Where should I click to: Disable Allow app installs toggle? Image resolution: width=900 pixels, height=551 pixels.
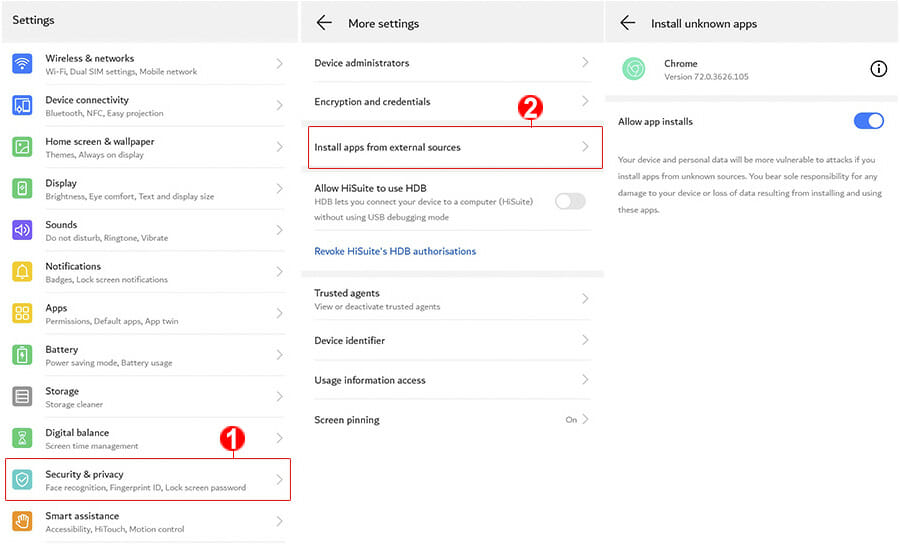[x=868, y=121]
